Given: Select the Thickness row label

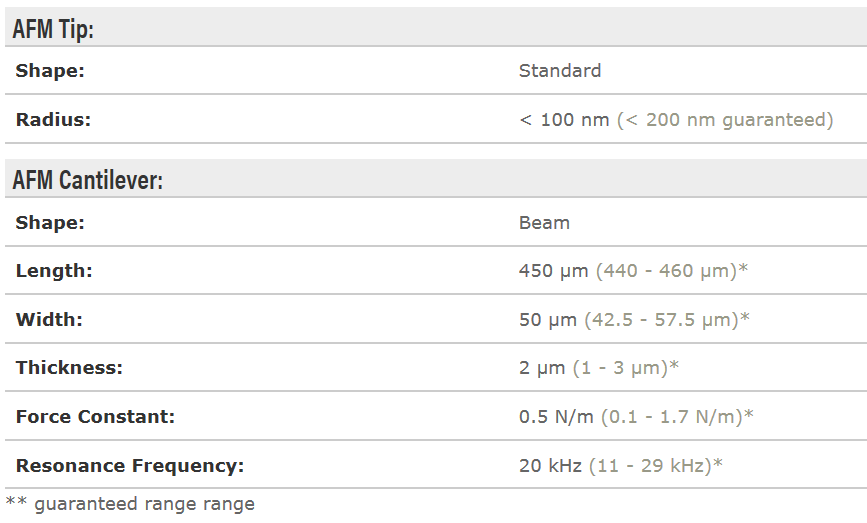Looking at the screenshot, I should [69, 368].
